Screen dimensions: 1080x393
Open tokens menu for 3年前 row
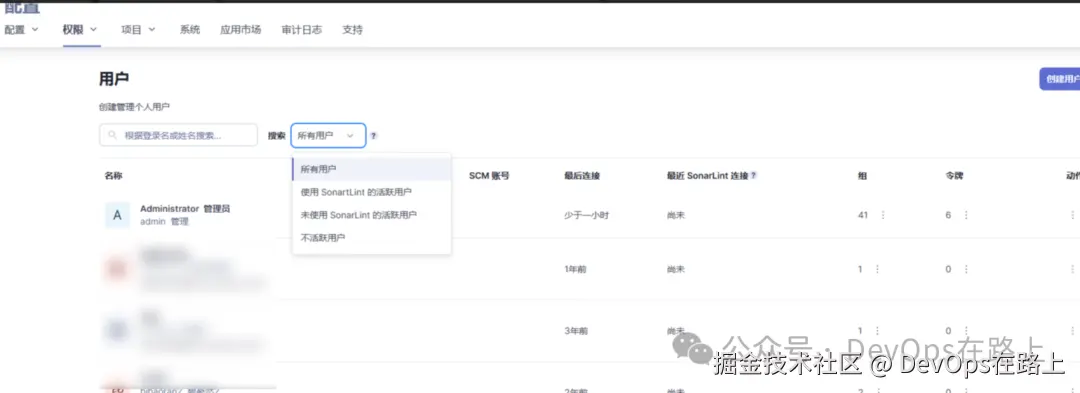pyautogui.click(x=966, y=330)
